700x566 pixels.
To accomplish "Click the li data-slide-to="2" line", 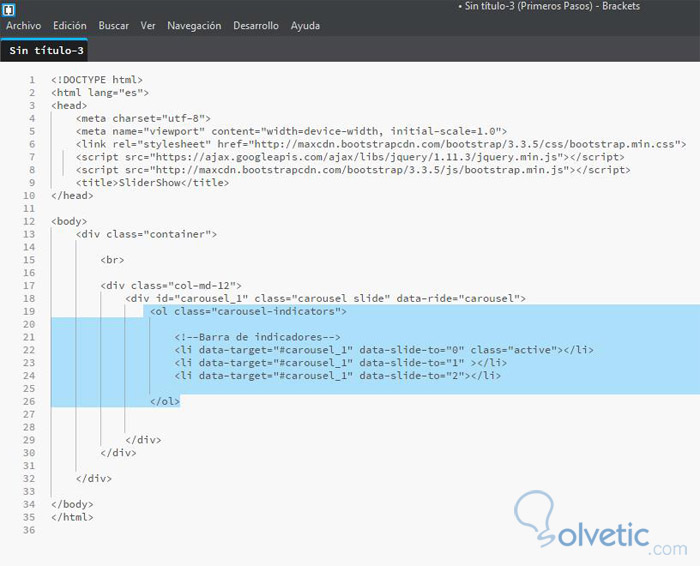I will [x=338, y=376].
